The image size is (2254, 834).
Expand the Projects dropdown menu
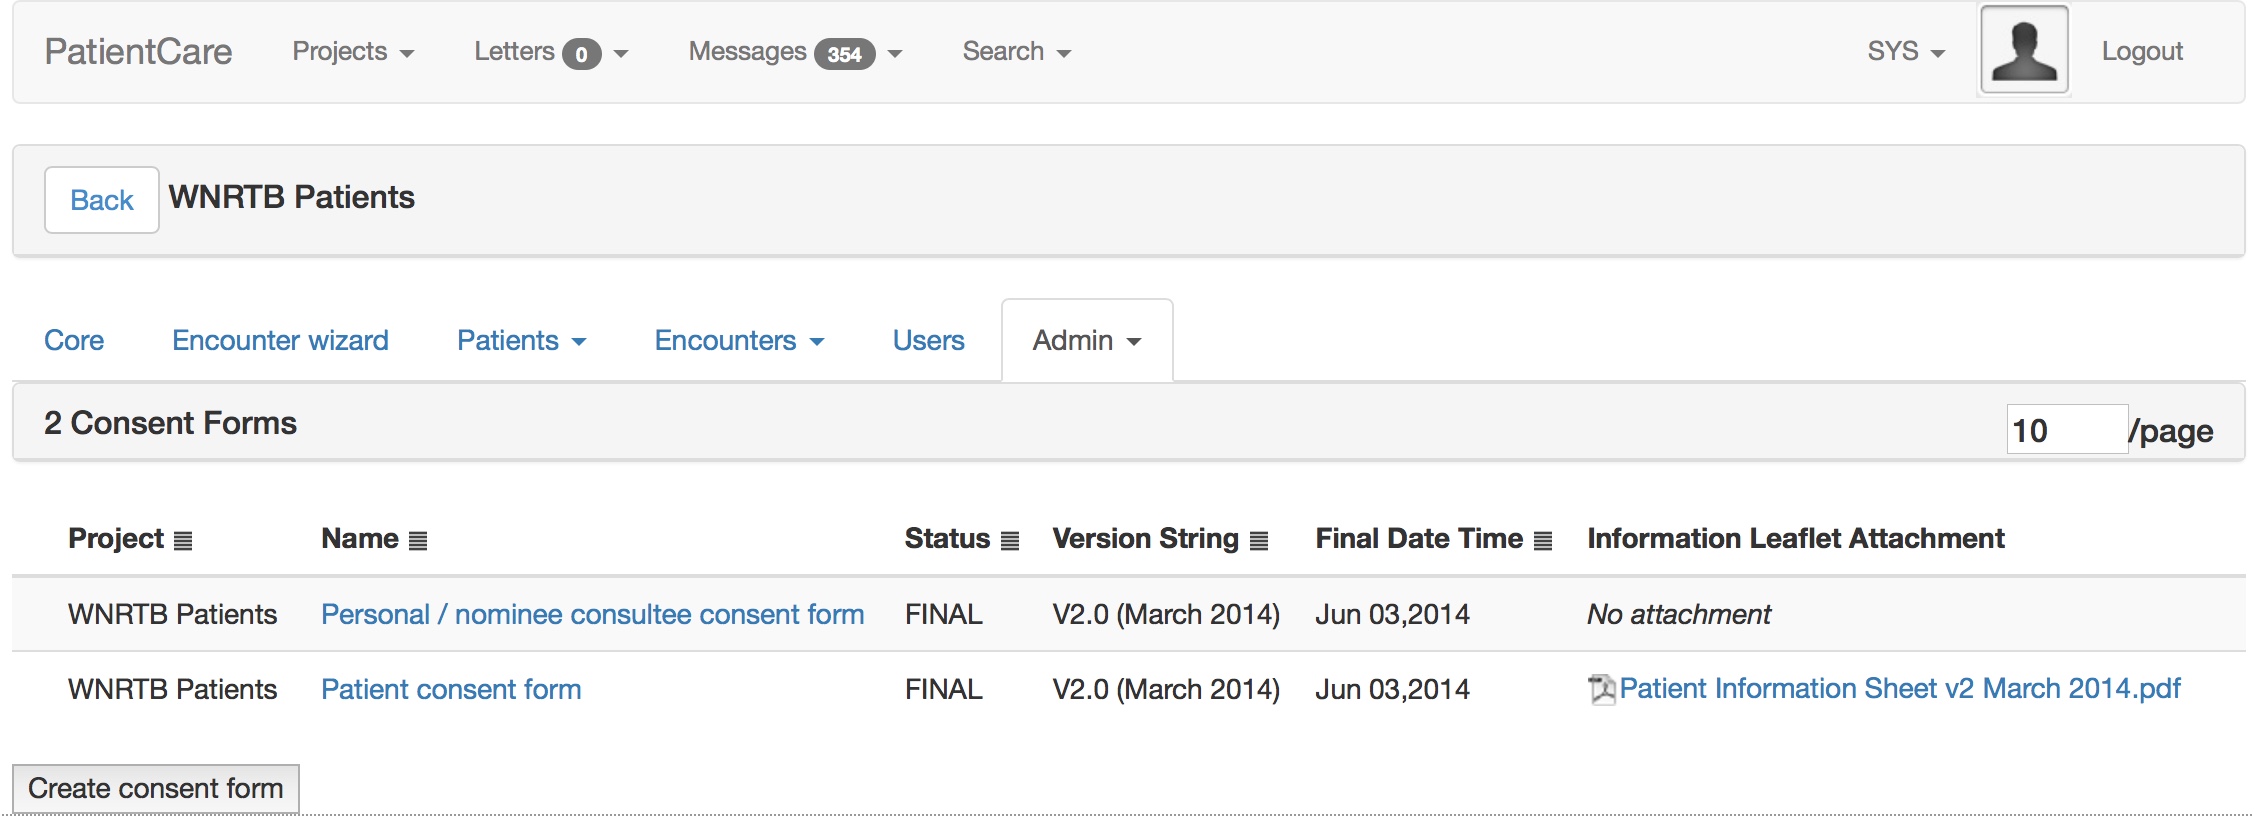(353, 52)
